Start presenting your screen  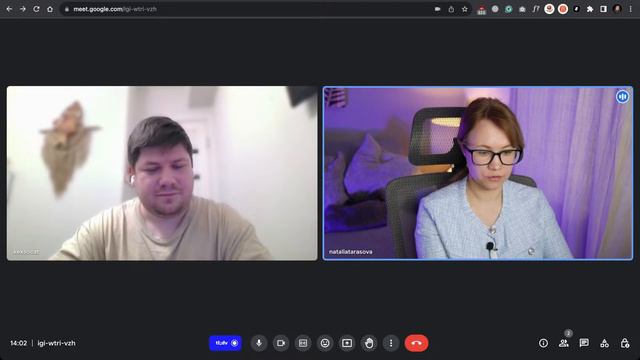pyautogui.click(x=347, y=343)
